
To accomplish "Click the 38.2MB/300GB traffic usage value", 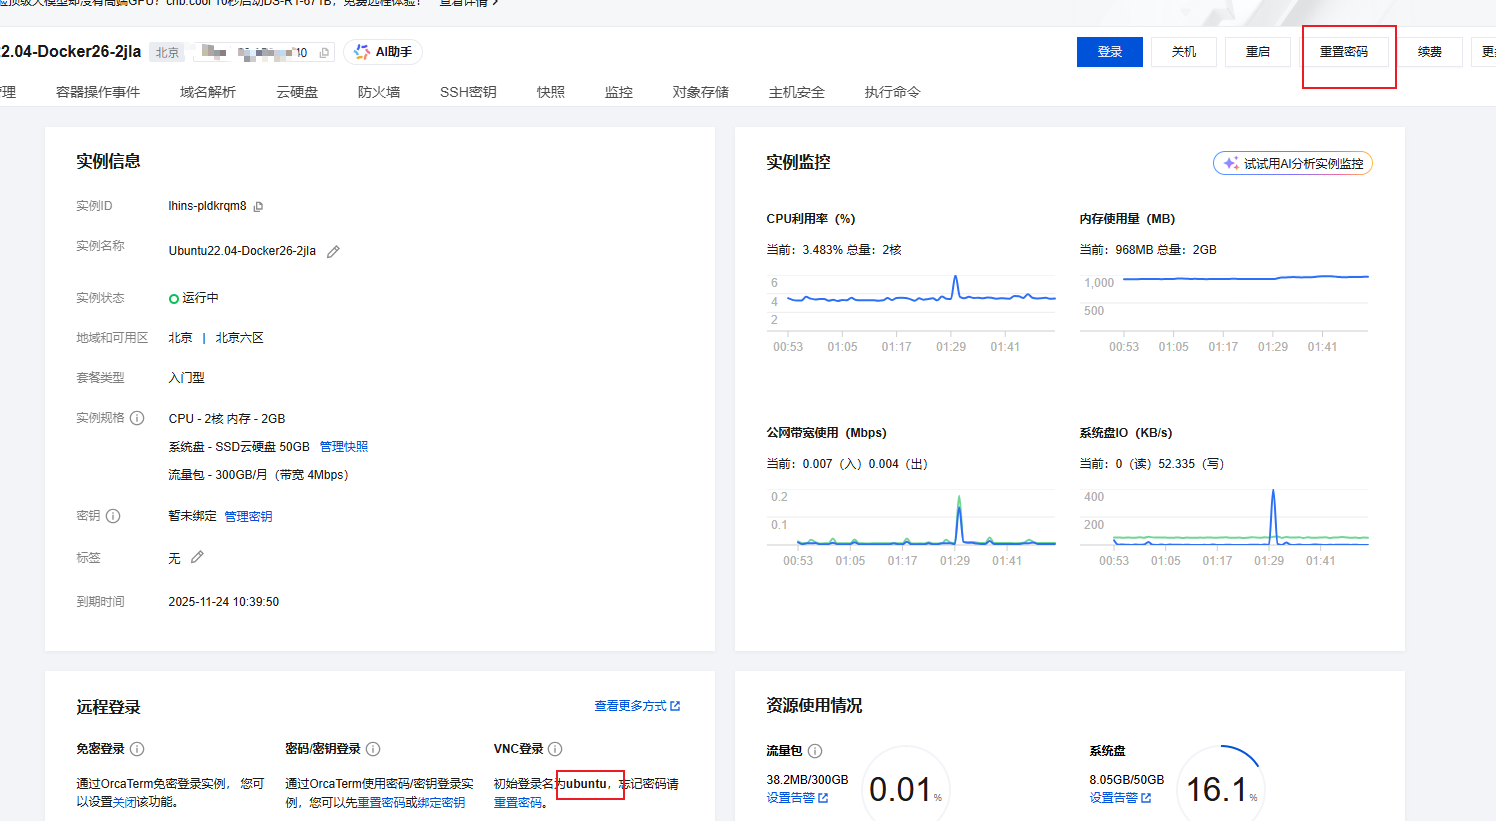I will (x=807, y=780).
